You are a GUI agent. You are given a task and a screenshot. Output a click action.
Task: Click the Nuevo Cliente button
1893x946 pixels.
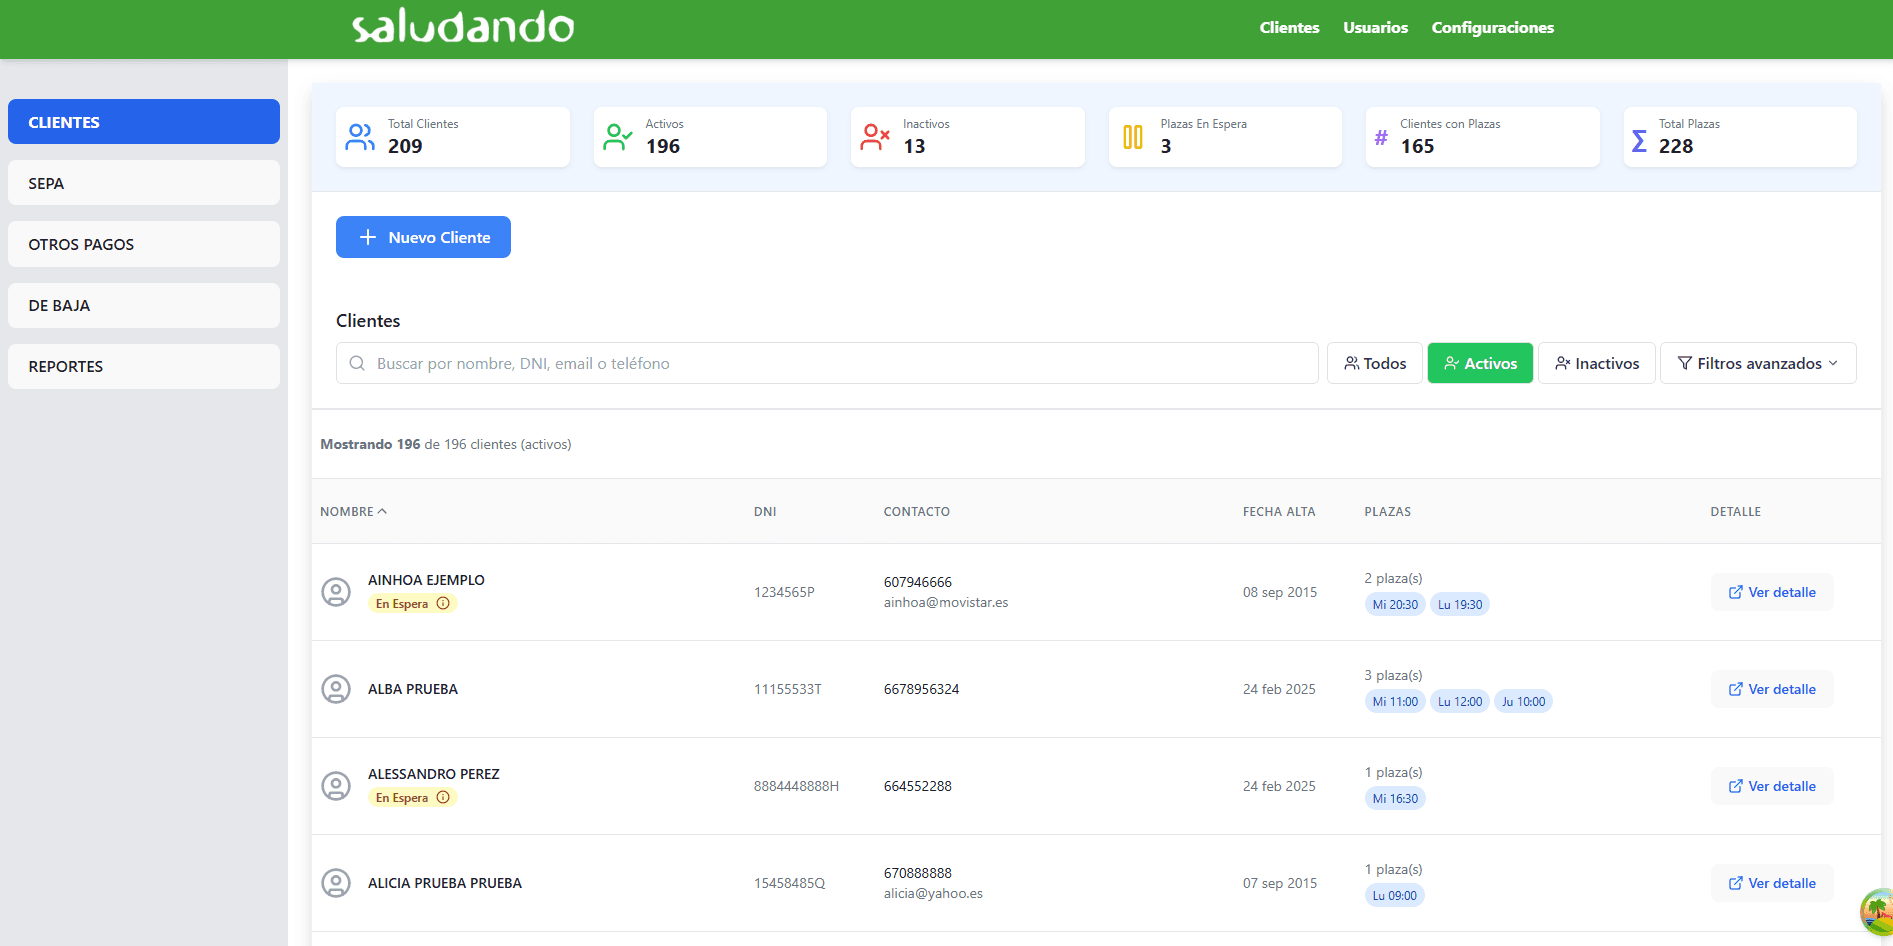(x=423, y=237)
